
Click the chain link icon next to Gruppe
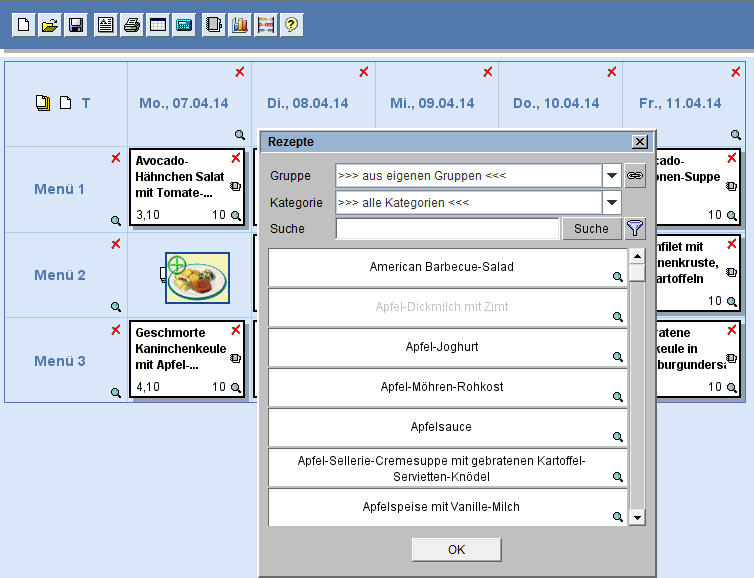click(x=635, y=176)
